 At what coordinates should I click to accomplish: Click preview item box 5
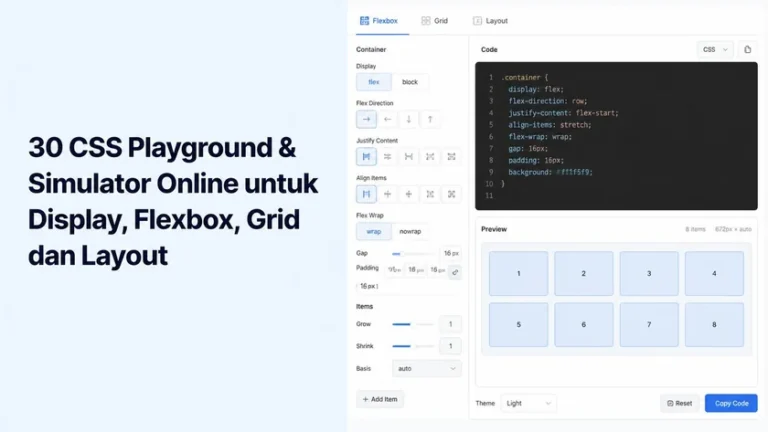click(x=518, y=324)
